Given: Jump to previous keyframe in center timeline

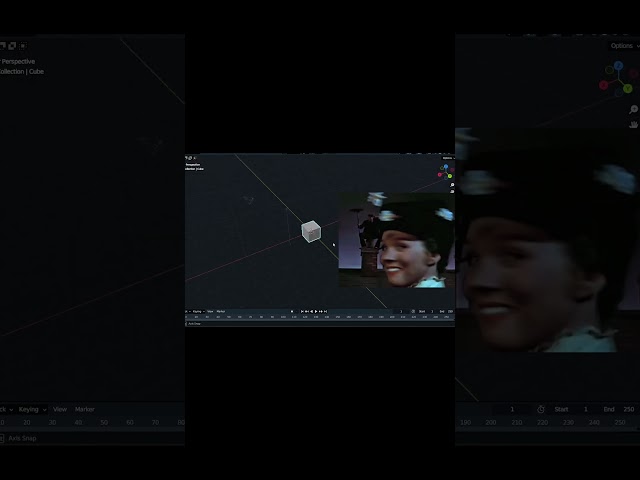Looking at the screenshot, I should pyautogui.click(x=307, y=311).
